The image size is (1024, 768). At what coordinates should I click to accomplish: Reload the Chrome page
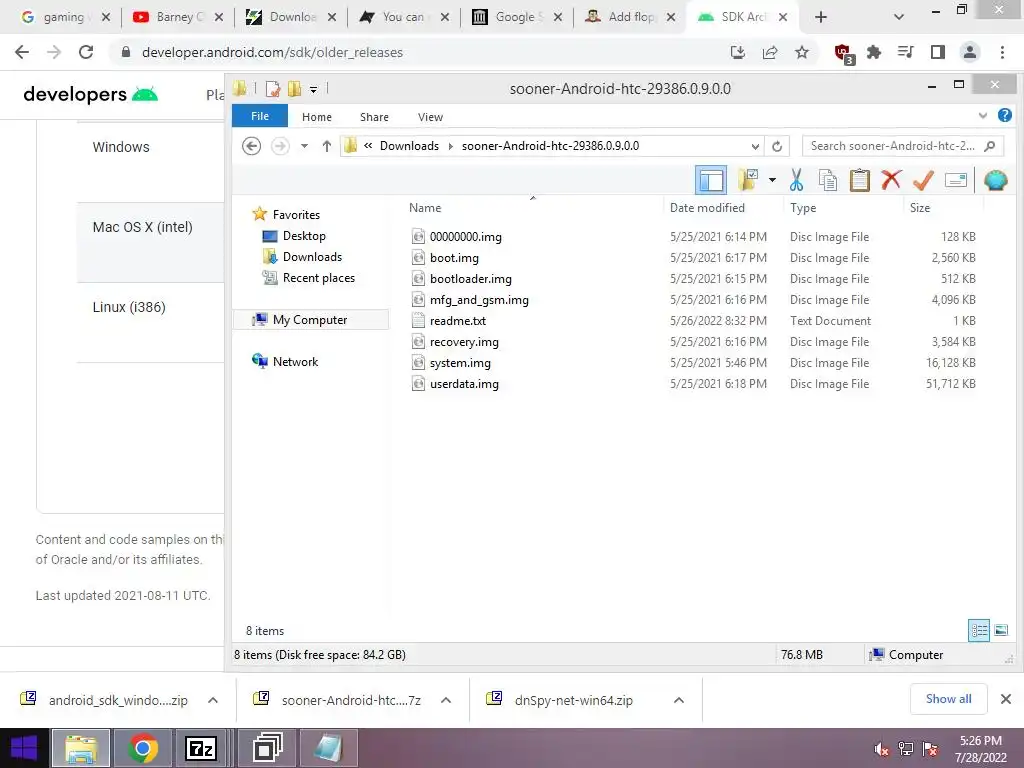coord(86,52)
